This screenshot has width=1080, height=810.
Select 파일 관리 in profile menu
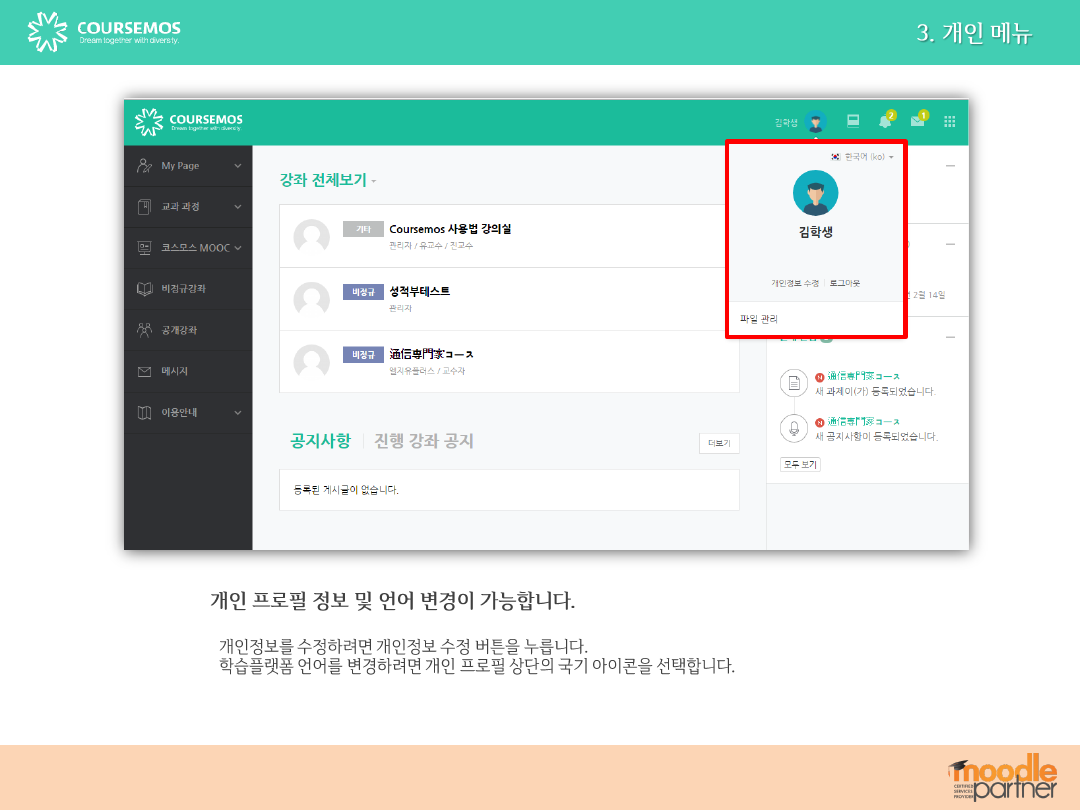758,319
